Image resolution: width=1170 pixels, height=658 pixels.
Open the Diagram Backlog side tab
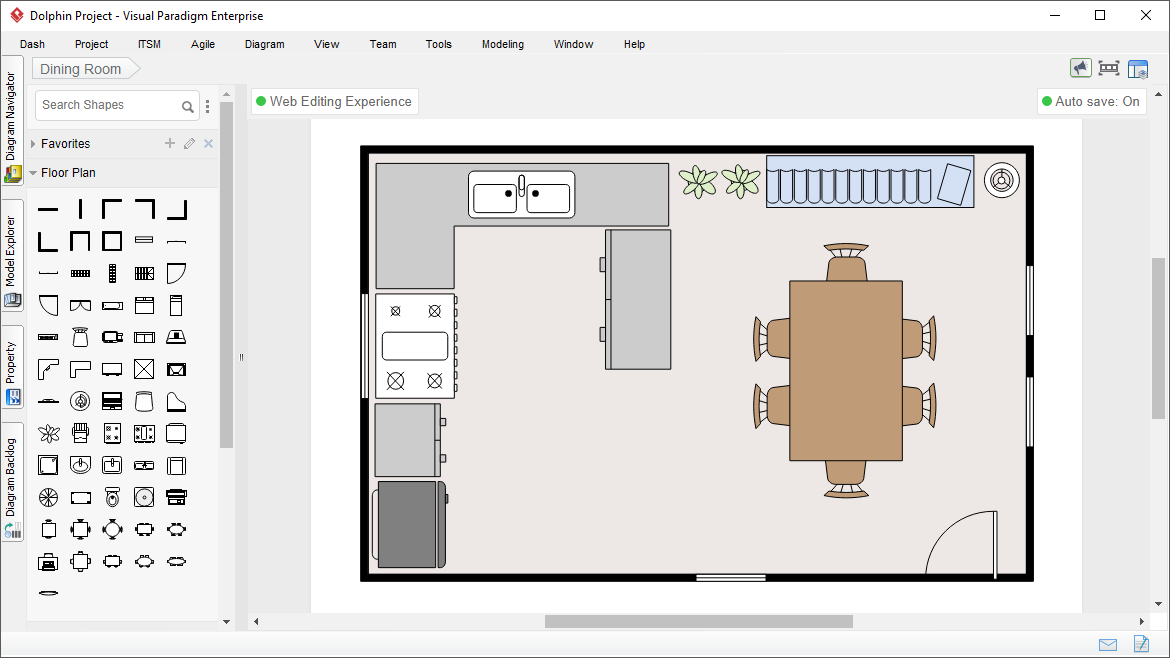pyautogui.click(x=12, y=482)
